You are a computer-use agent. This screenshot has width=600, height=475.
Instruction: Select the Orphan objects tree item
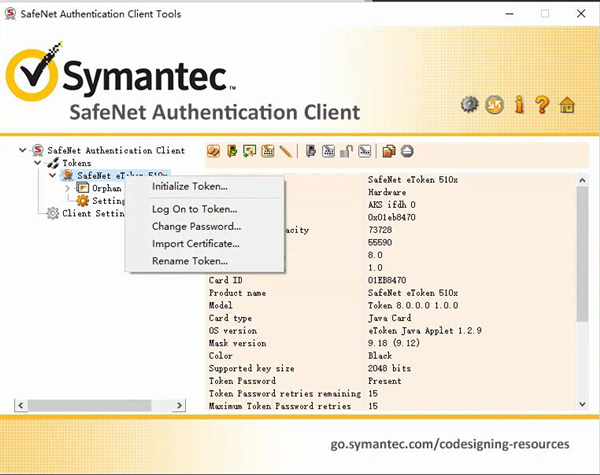tap(107, 188)
